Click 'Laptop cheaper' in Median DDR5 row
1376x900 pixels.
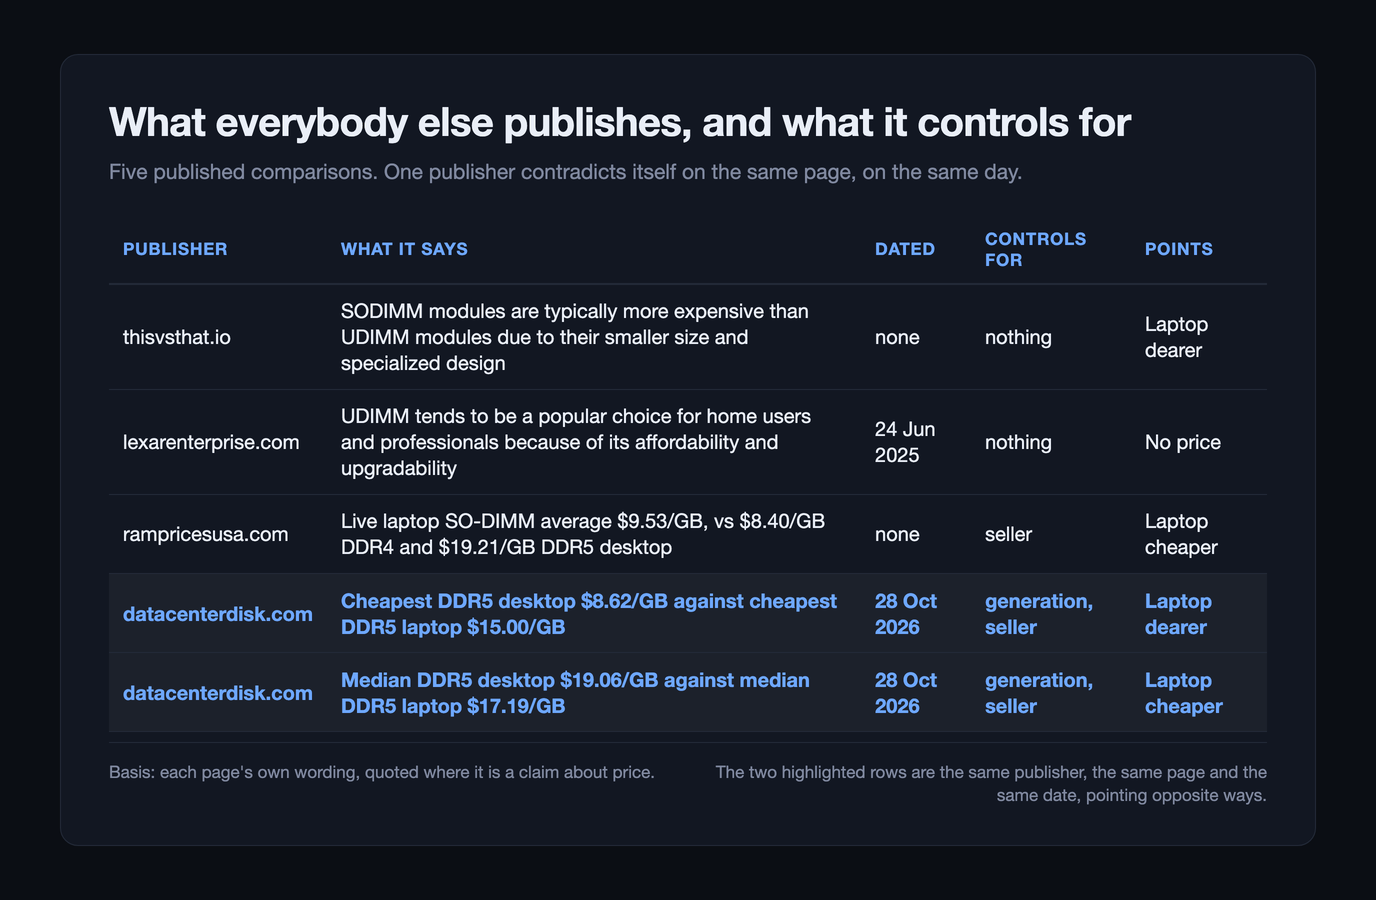coord(1184,693)
